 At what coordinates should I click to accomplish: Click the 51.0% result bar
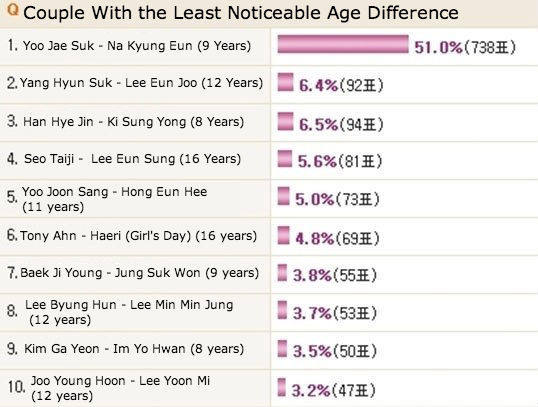pyautogui.click(x=343, y=44)
